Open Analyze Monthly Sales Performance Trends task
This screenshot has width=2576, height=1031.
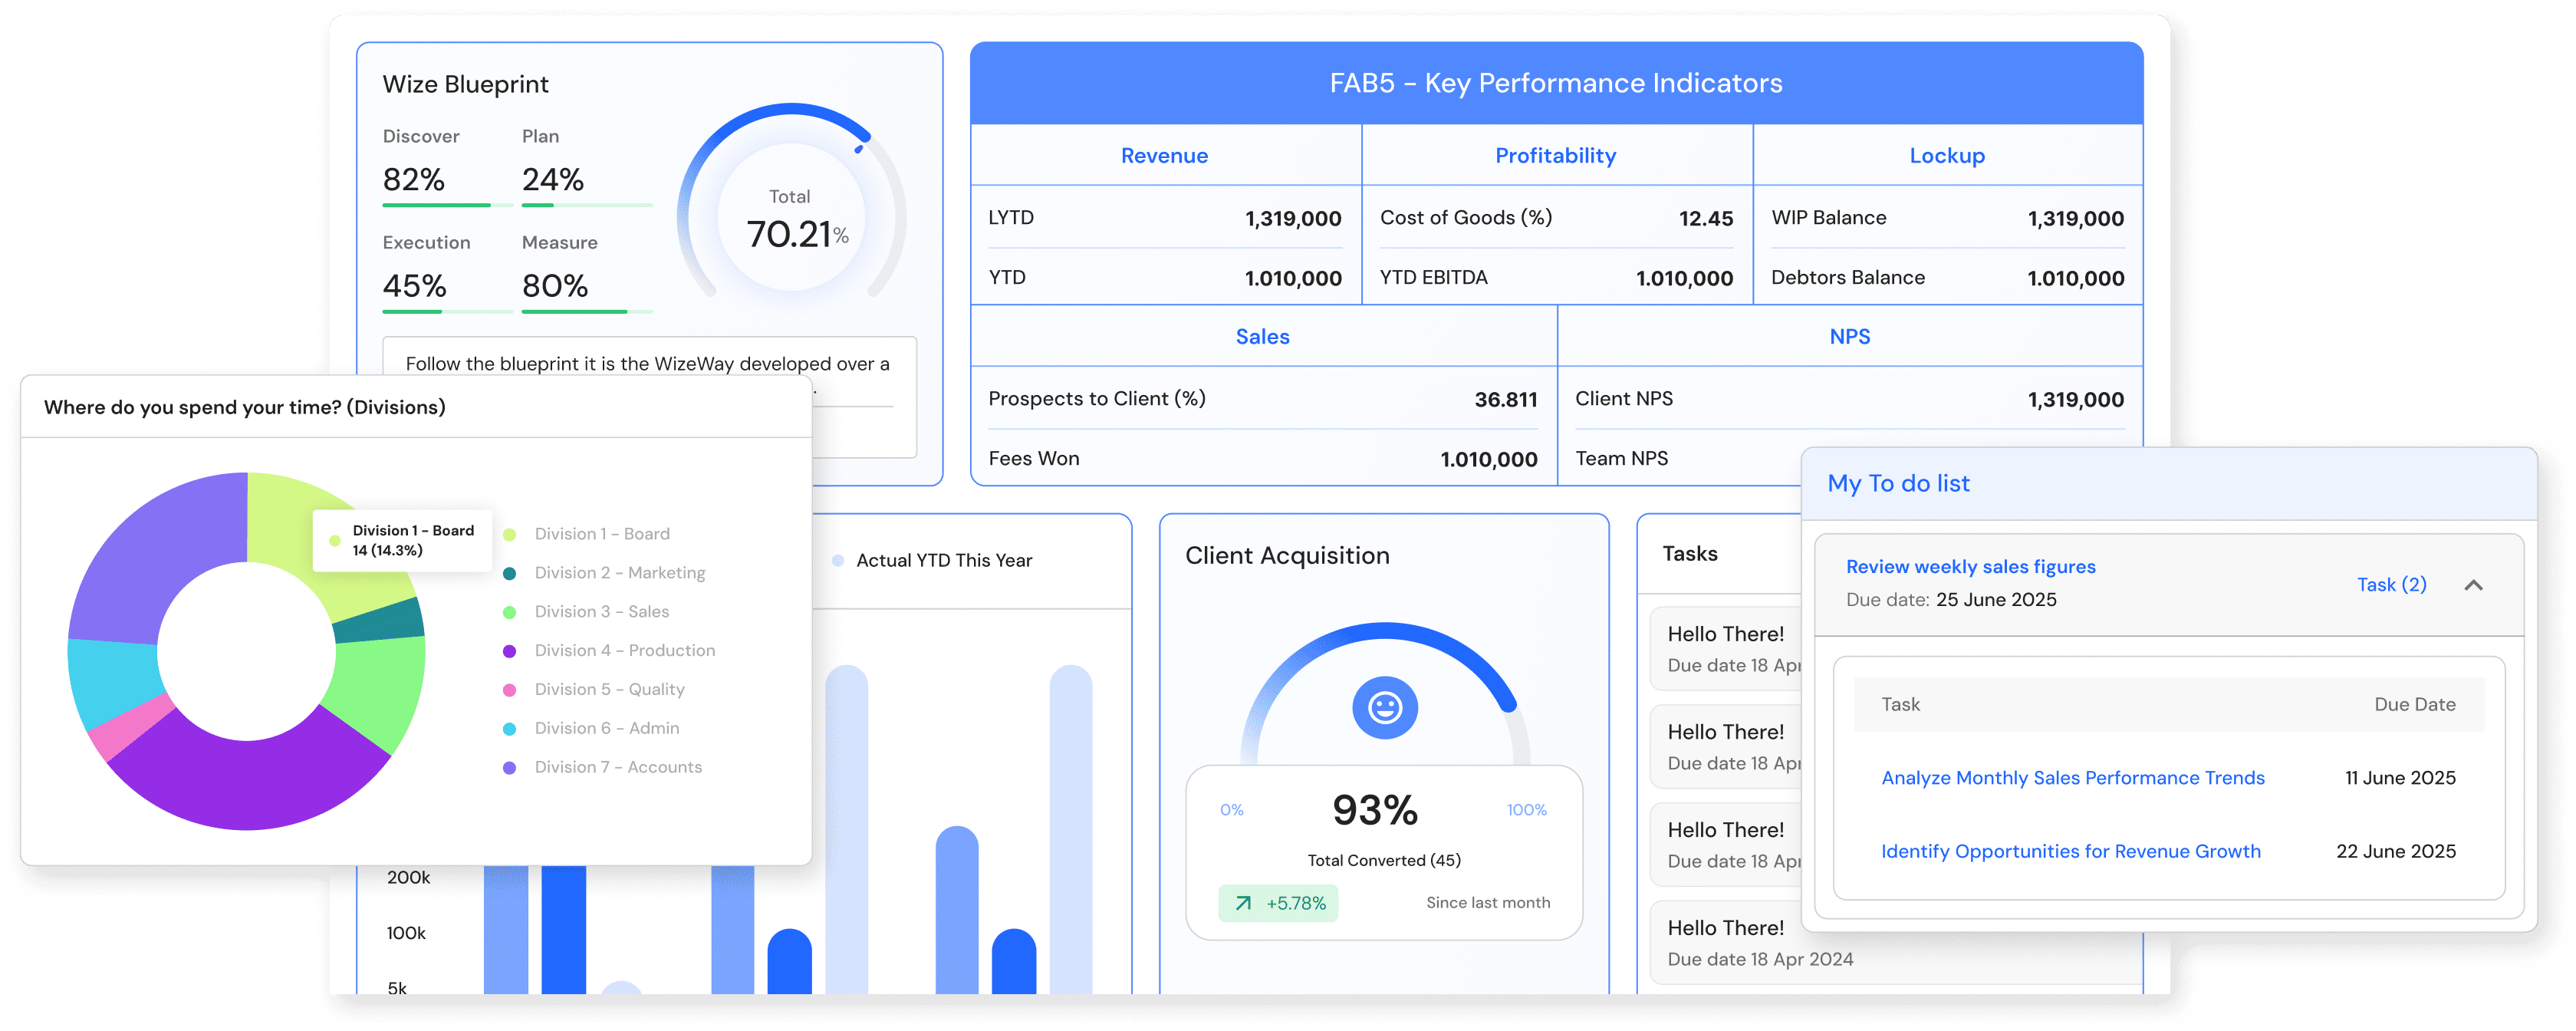[2072, 778]
